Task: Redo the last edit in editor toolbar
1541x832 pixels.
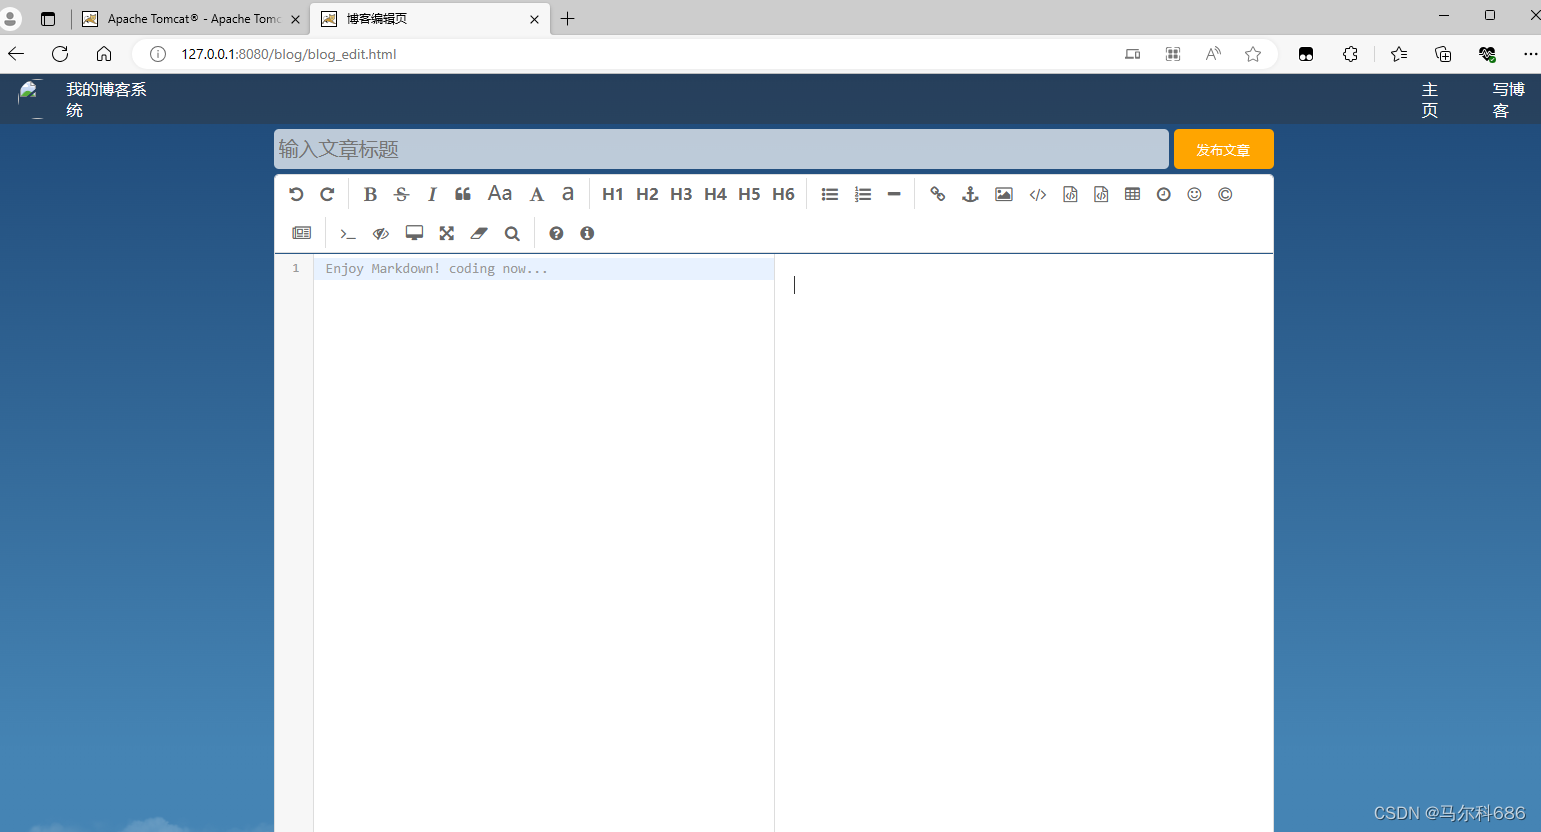Action: tap(327, 194)
